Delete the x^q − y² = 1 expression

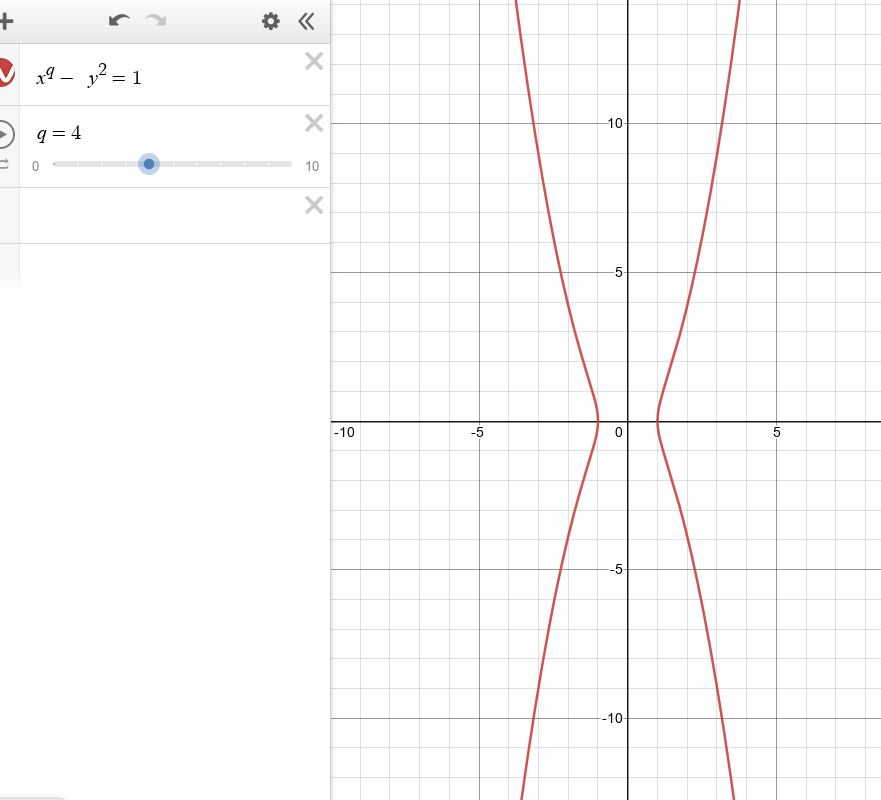pyautogui.click(x=314, y=61)
